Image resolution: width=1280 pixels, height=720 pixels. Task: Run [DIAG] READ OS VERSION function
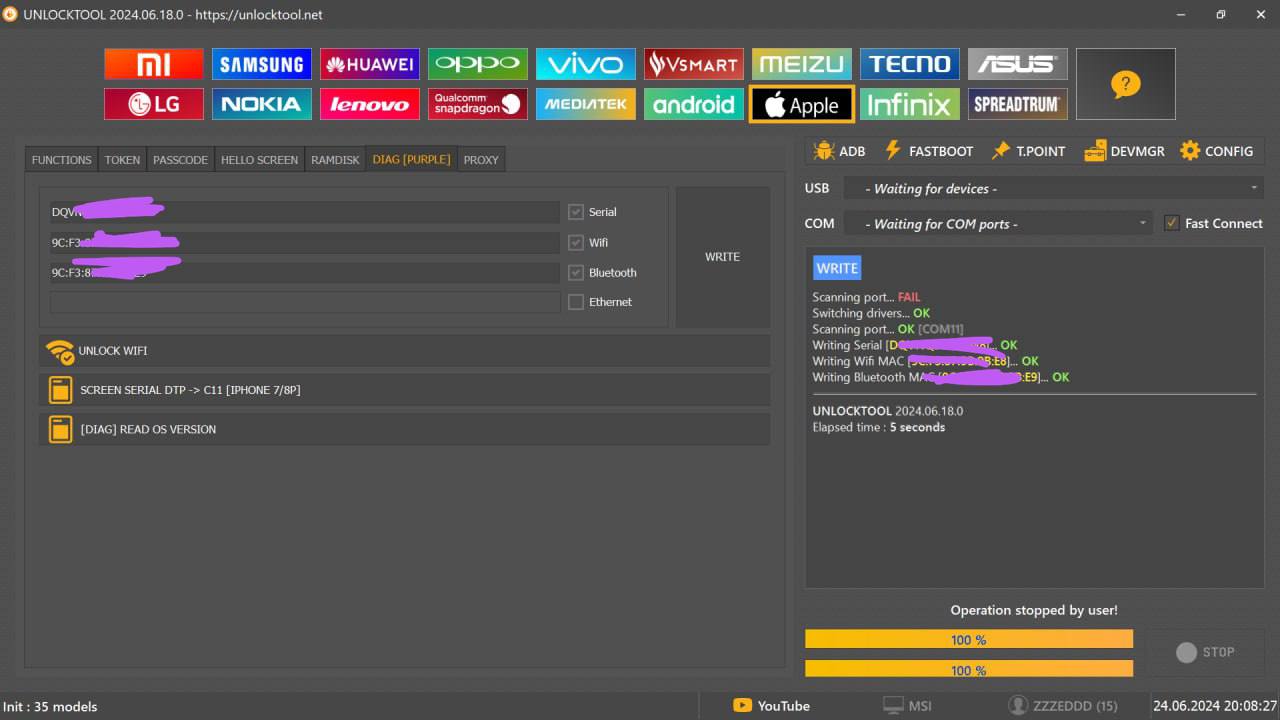404,429
